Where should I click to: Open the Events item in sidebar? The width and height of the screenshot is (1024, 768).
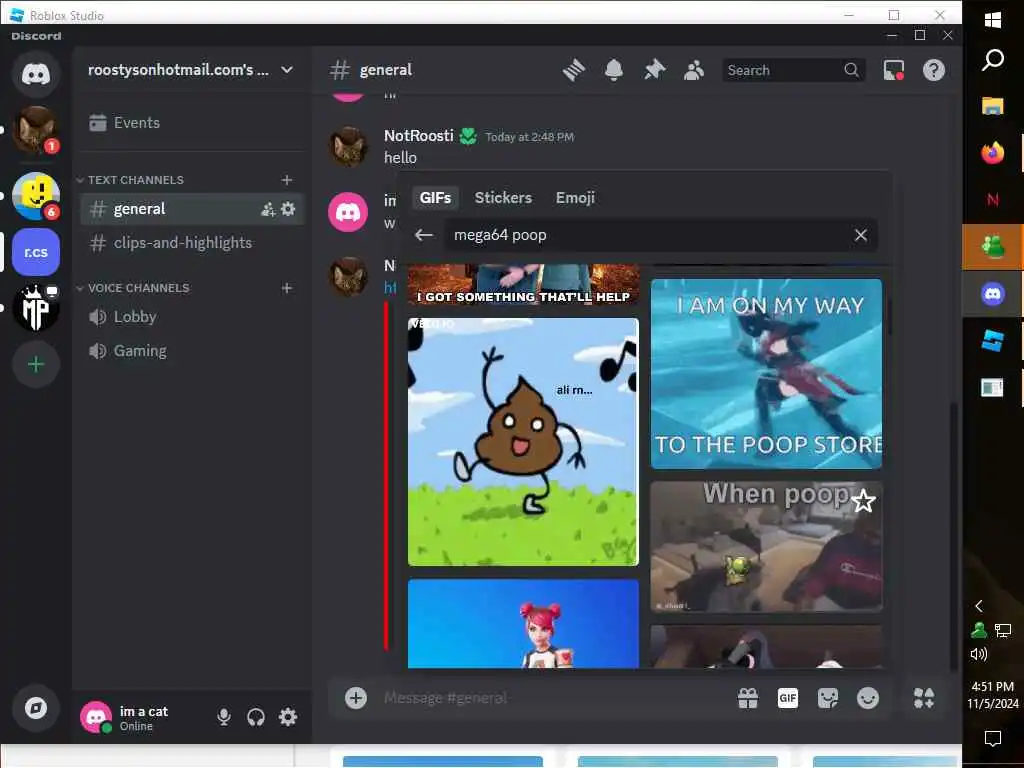tap(191, 123)
